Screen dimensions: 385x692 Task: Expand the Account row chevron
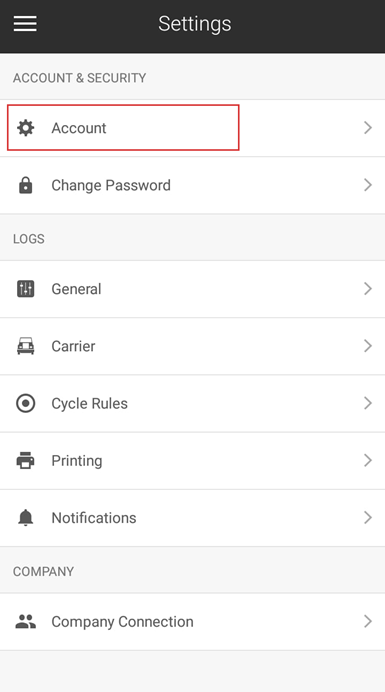(368, 128)
